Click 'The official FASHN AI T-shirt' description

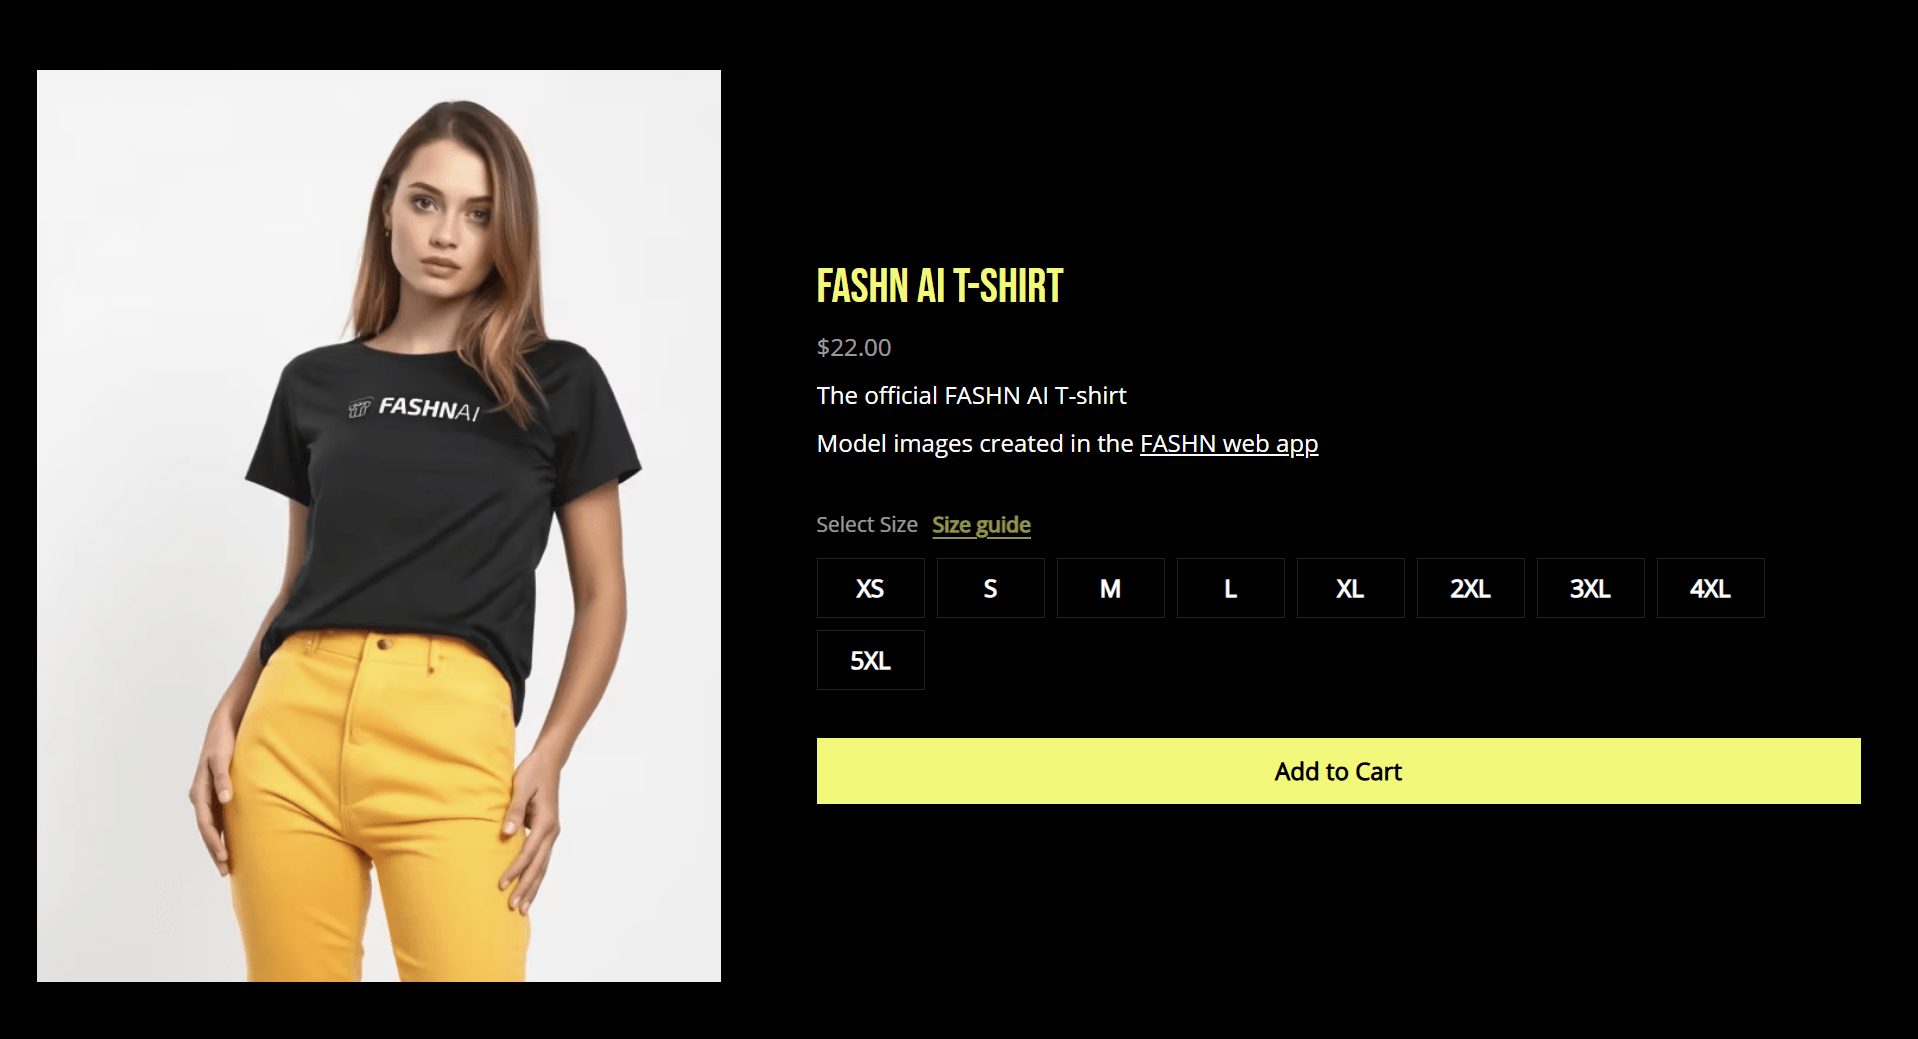[971, 396]
